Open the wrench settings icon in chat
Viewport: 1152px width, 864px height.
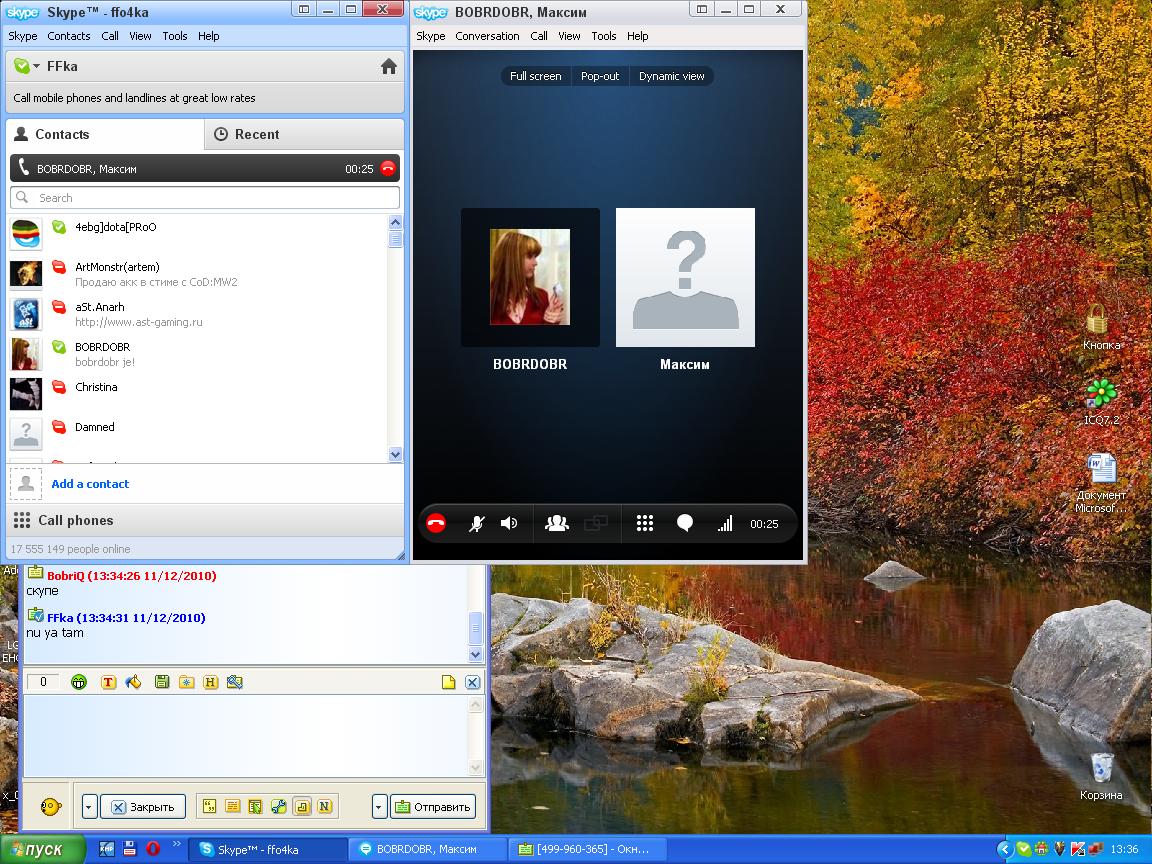coord(278,806)
